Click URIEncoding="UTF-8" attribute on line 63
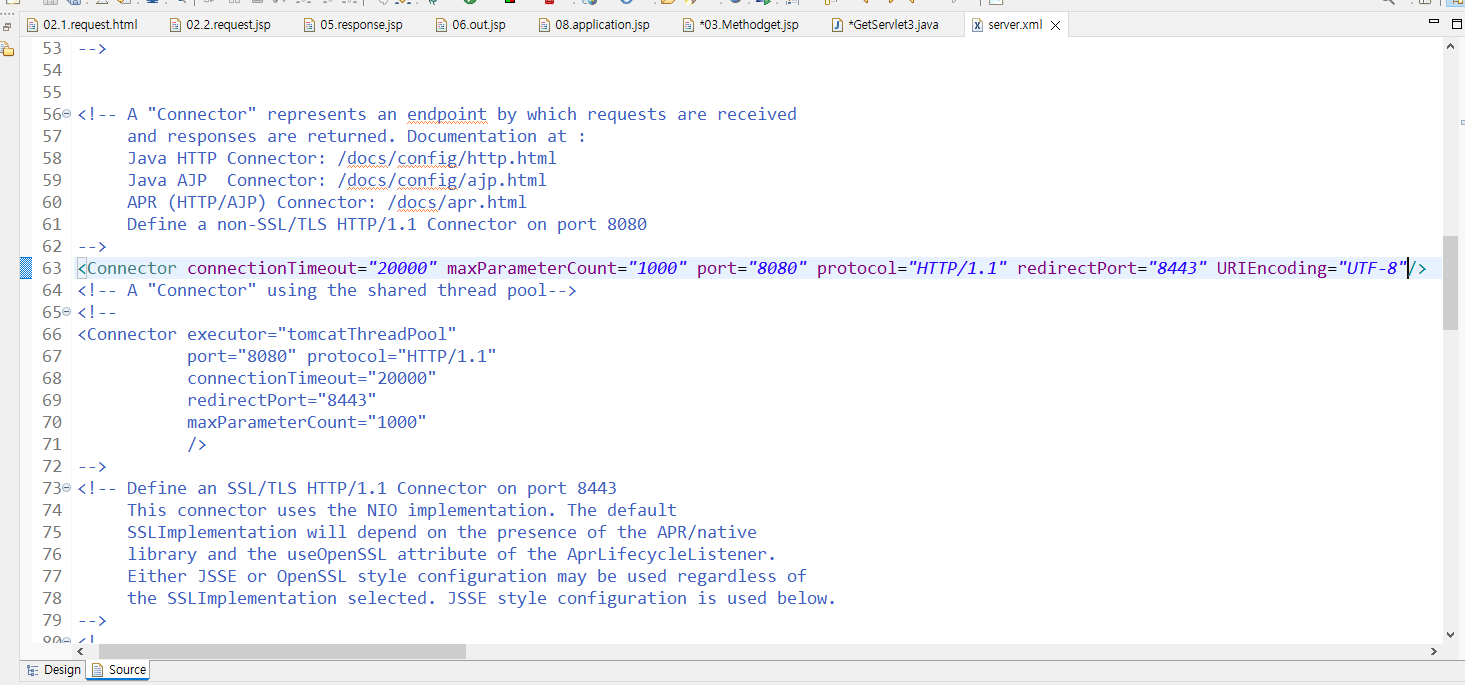Image resolution: width=1465 pixels, height=685 pixels. [x=1312, y=268]
